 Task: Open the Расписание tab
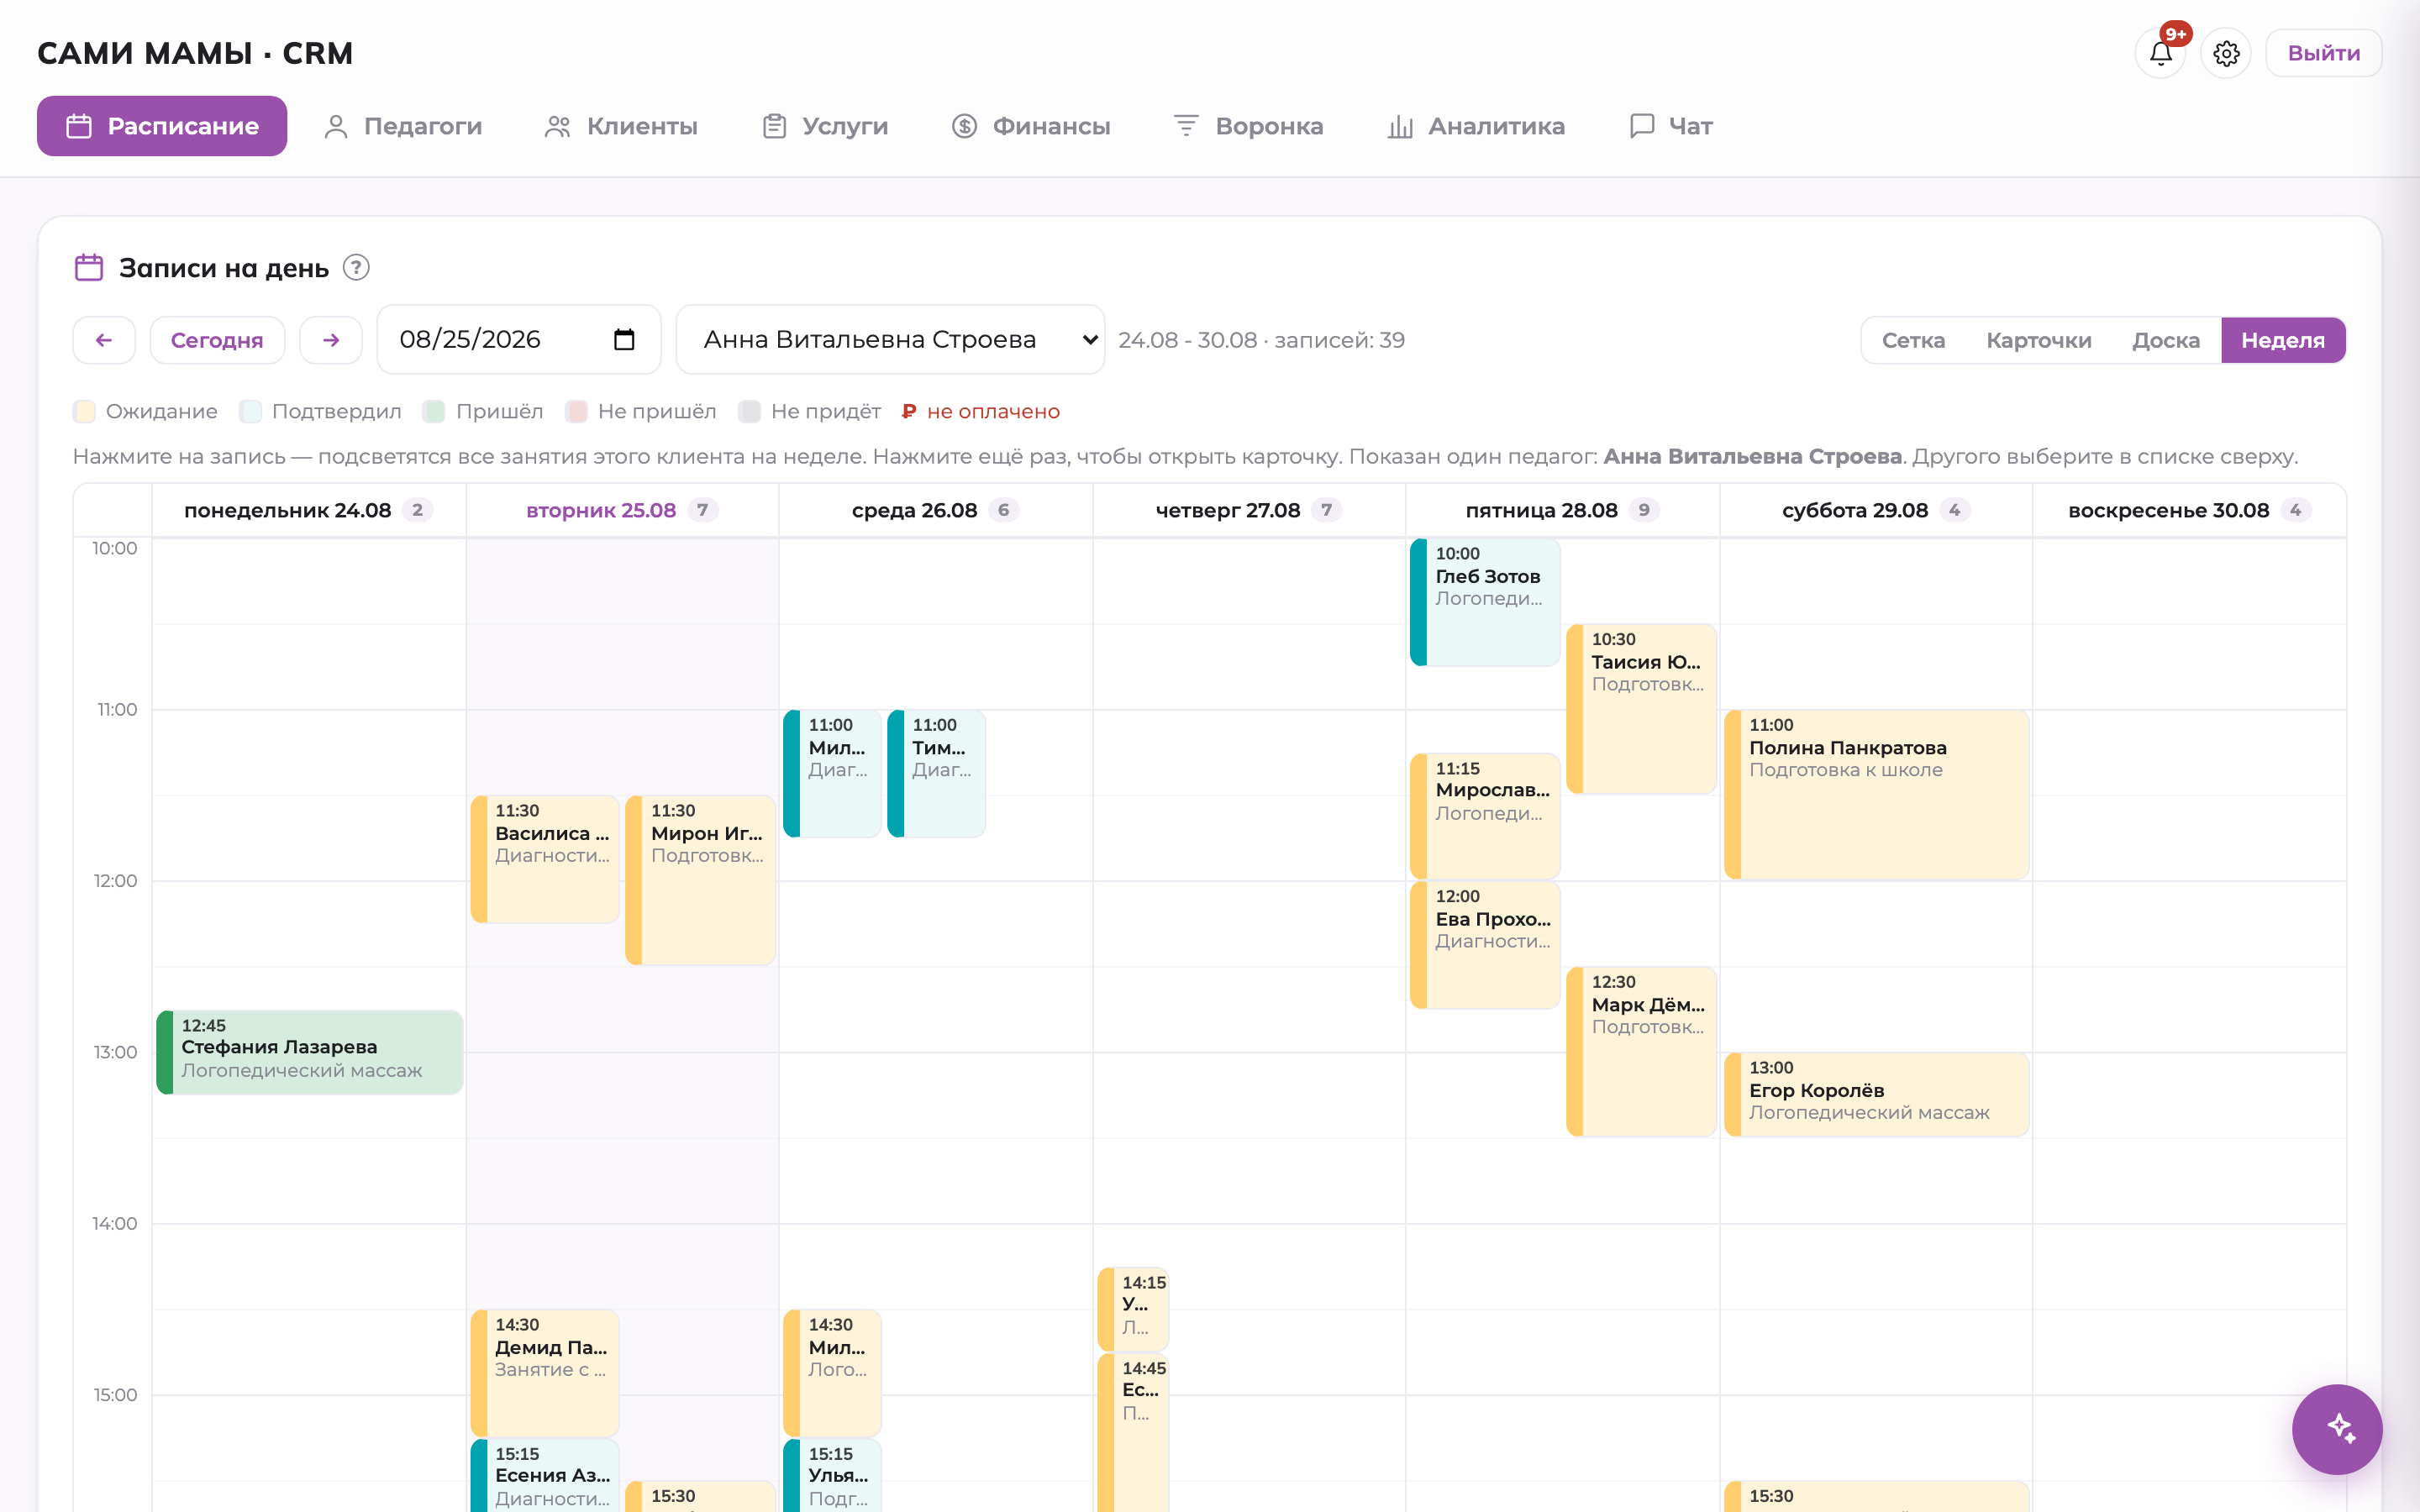tap(162, 126)
